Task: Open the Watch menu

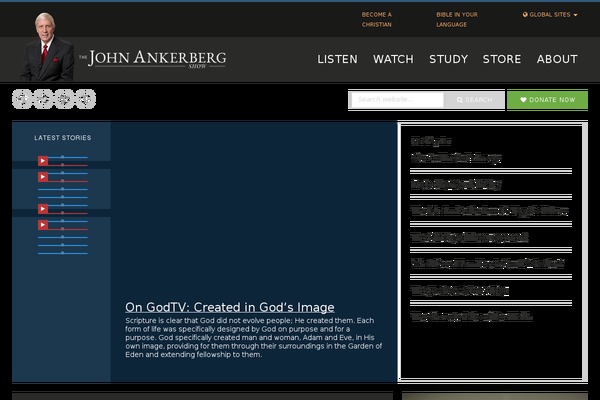Action: [x=393, y=59]
